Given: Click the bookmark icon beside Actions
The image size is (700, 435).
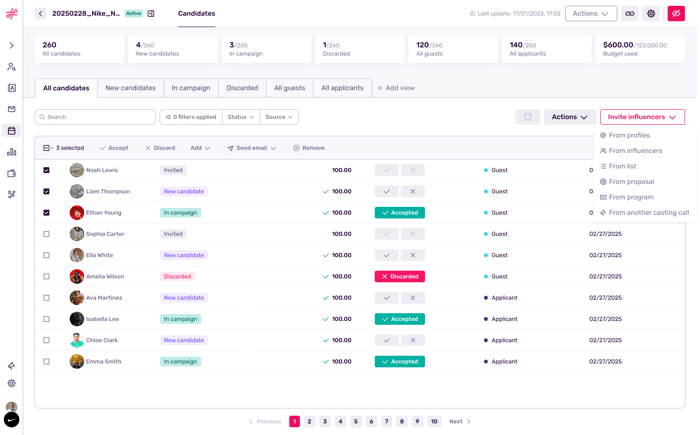Looking at the screenshot, I should click(x=528, y=117).
